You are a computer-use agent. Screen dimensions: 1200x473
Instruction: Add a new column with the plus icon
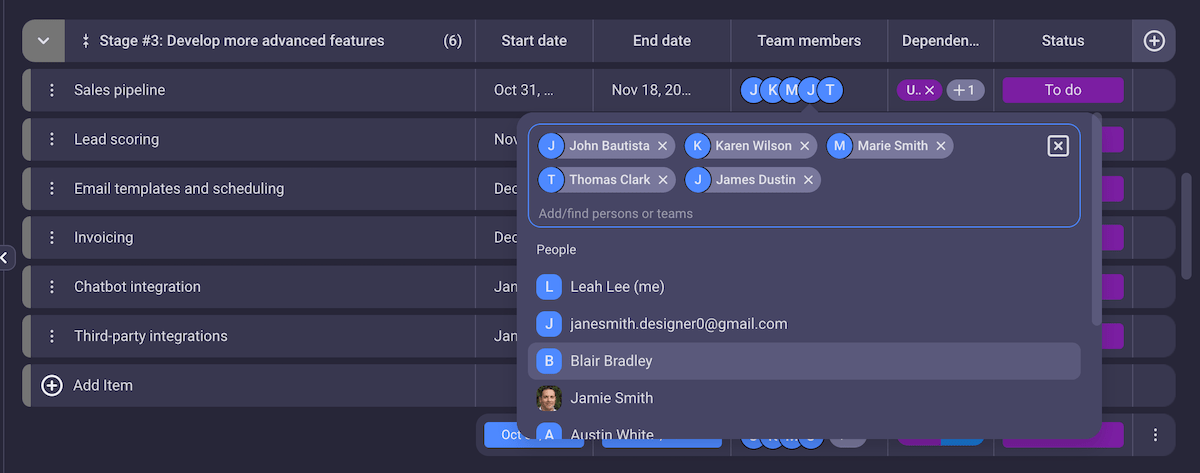click(1154, 41)
